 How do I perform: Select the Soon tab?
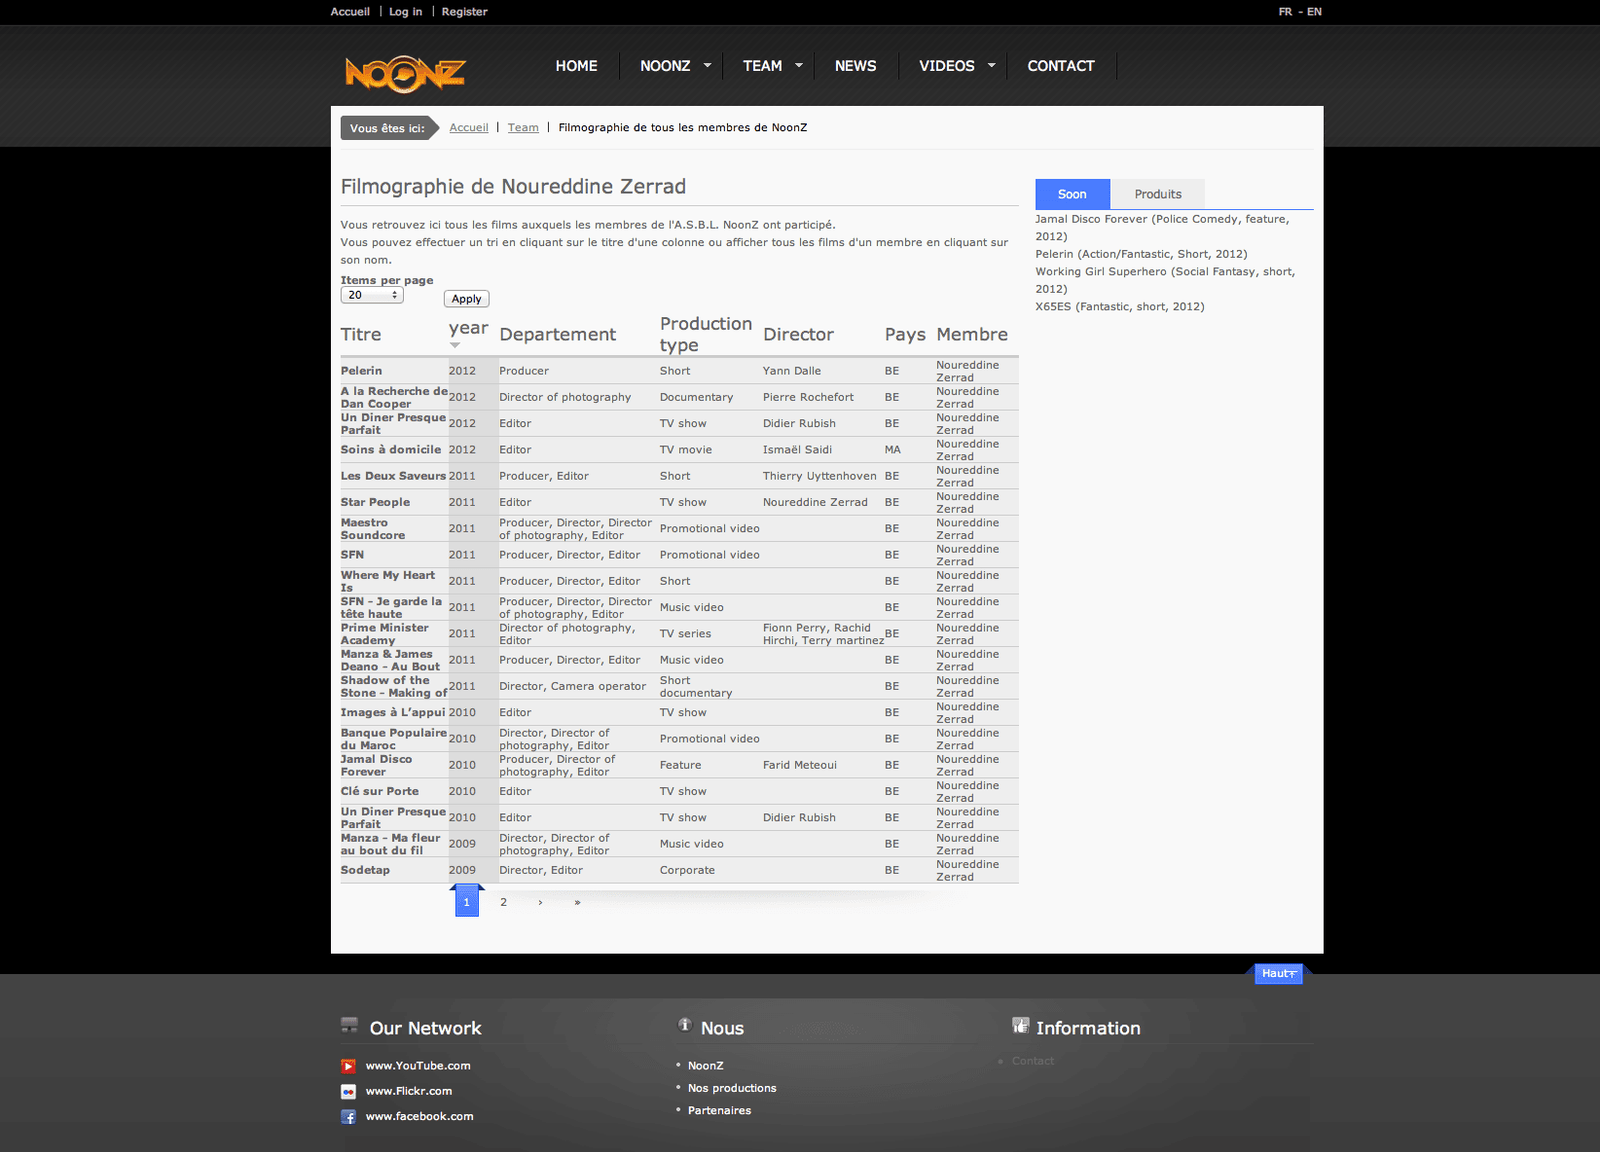tap(1071, 195)
